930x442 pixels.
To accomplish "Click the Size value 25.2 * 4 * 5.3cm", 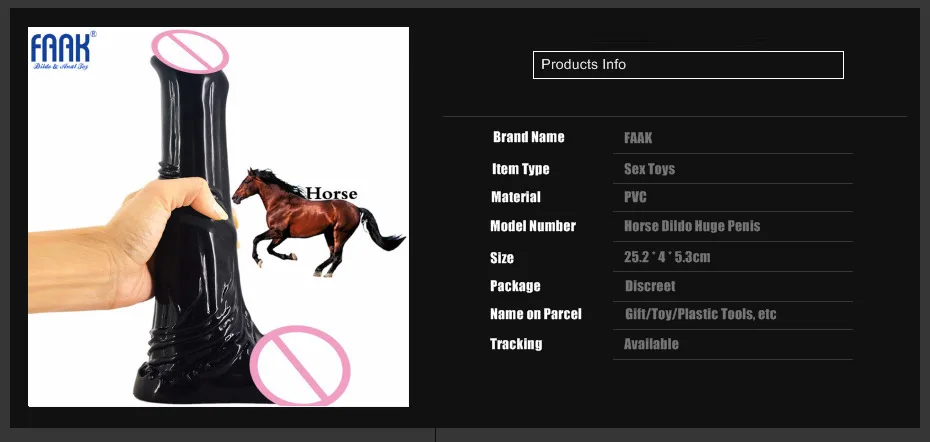I will (x=667, y=257).
